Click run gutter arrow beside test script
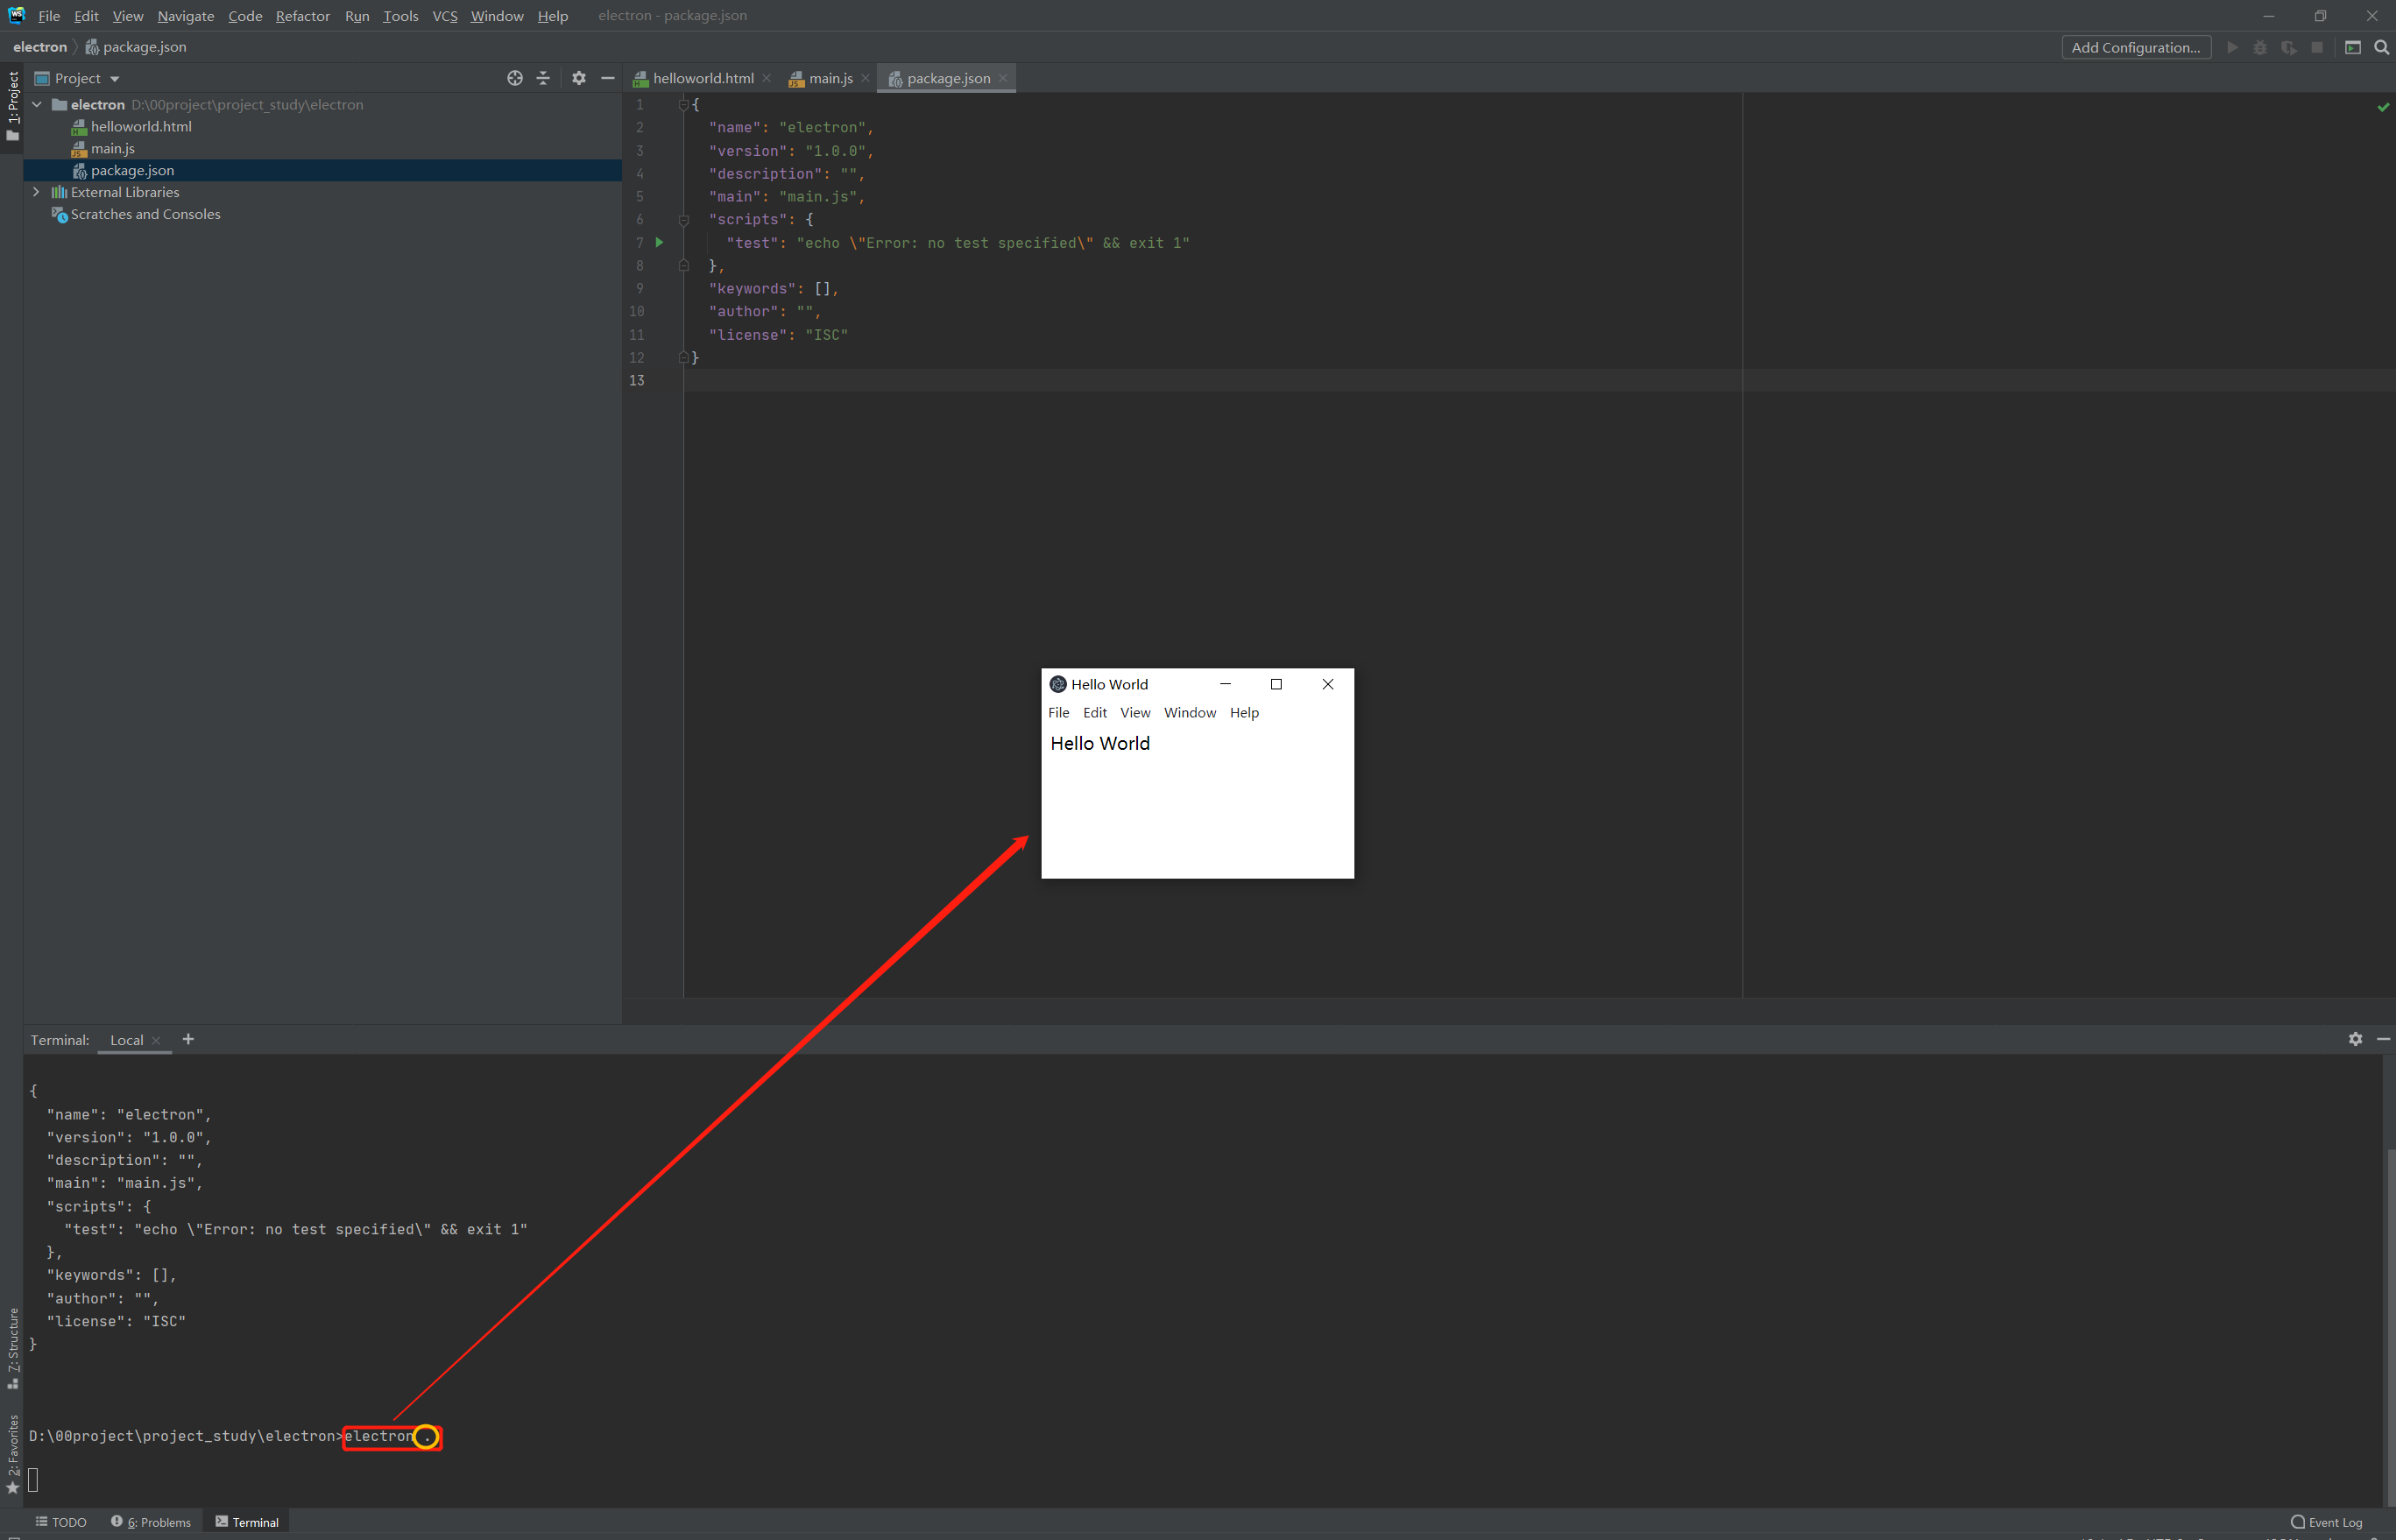The image size is (2396, 1540). (659, 242)
